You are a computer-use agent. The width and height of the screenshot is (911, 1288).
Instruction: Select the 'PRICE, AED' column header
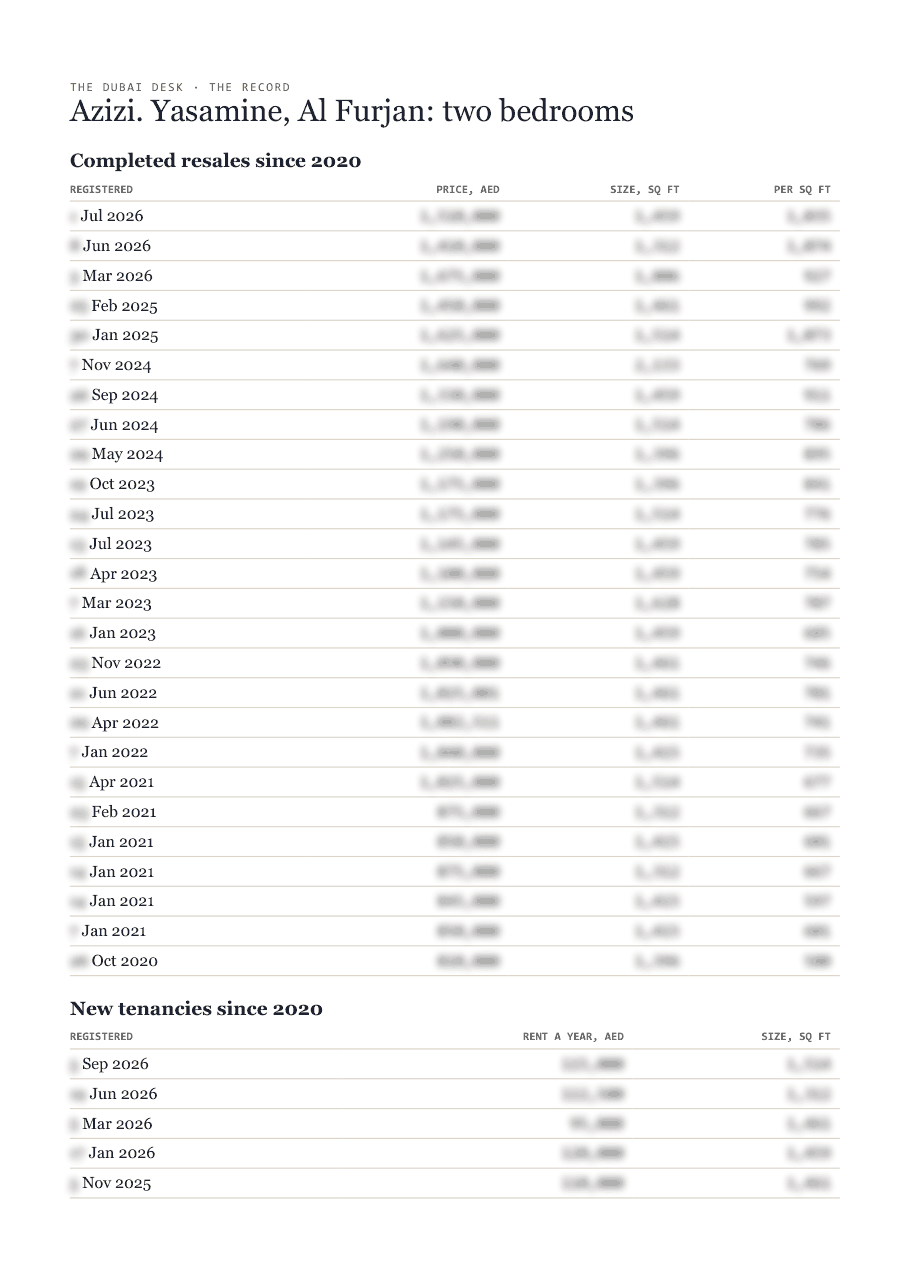[468, 189]
